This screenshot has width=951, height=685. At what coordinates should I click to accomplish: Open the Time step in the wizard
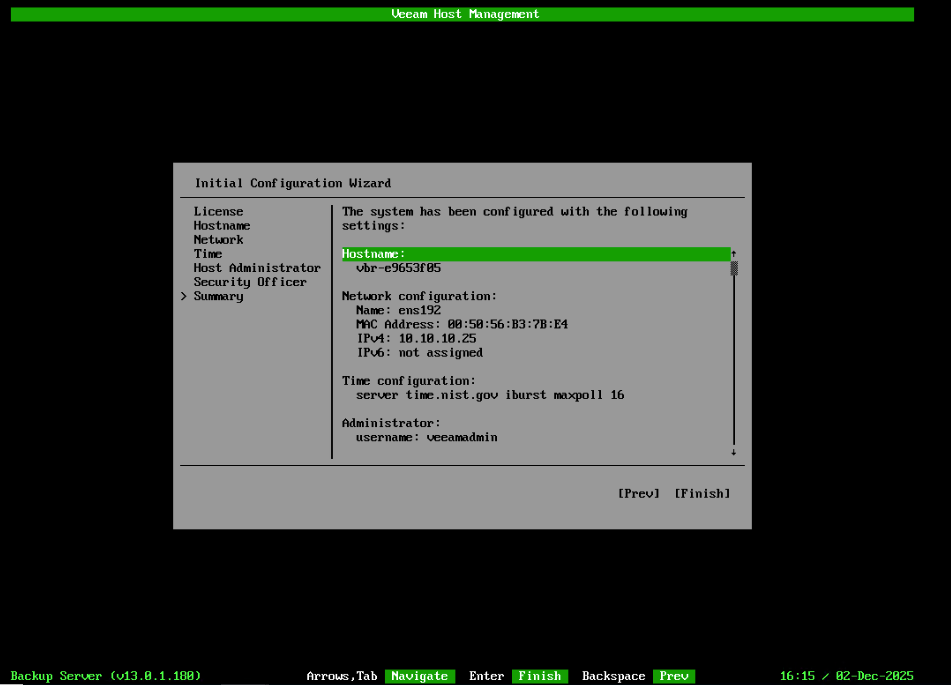(208, 253)
